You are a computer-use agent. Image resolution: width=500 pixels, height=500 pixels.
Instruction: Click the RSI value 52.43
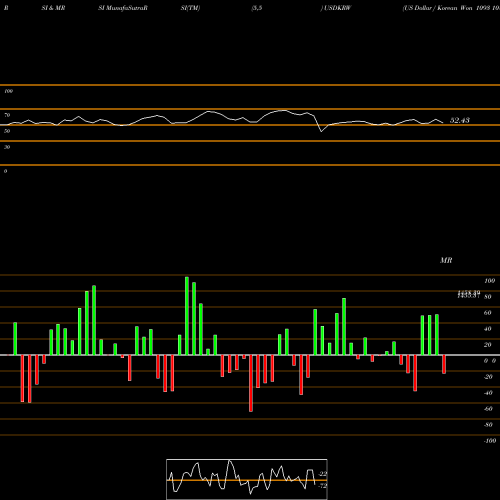tap(460, 120)
